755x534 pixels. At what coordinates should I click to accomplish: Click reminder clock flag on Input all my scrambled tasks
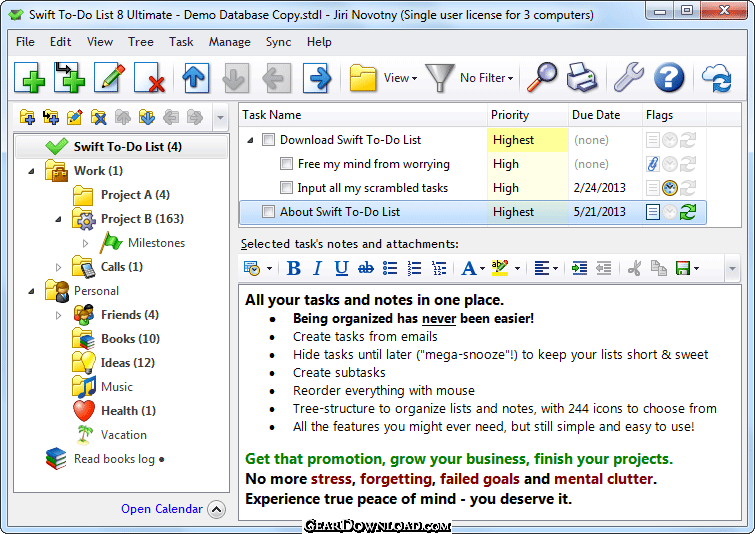[x=670, y=188]
